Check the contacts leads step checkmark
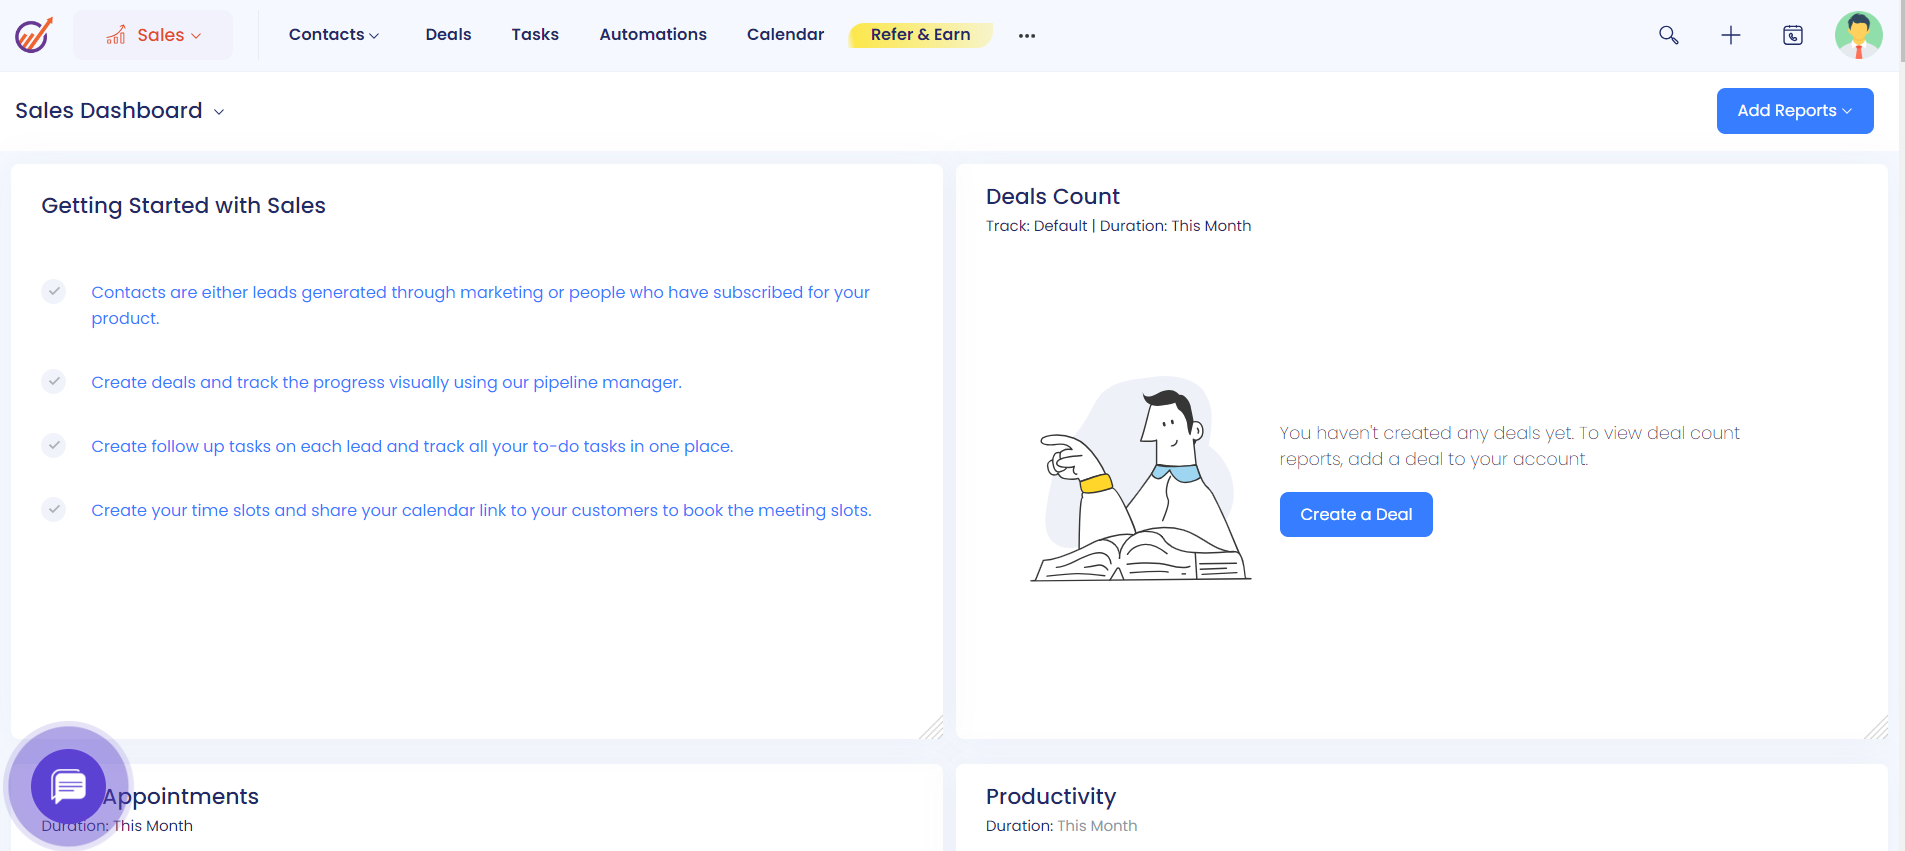Viewport: 1905px width, 851px height. pyautogui.click(x=54, y=291)
